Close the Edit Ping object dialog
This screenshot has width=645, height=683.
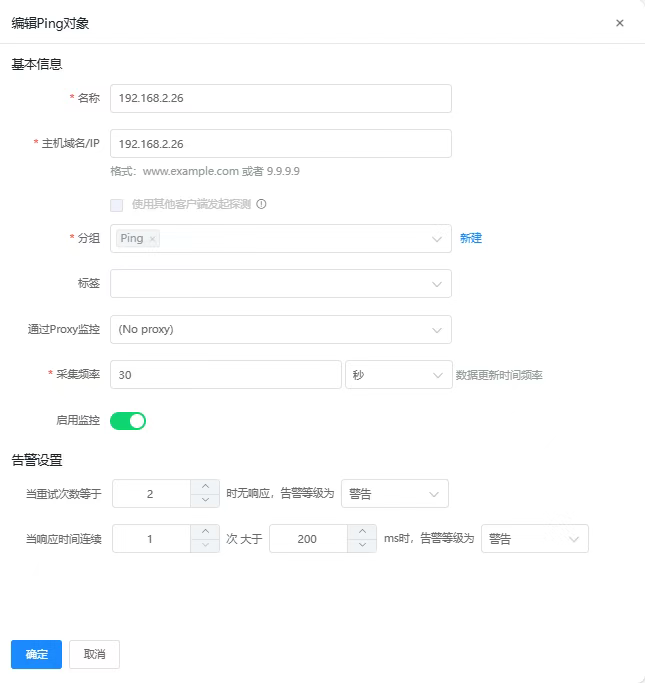619,23
